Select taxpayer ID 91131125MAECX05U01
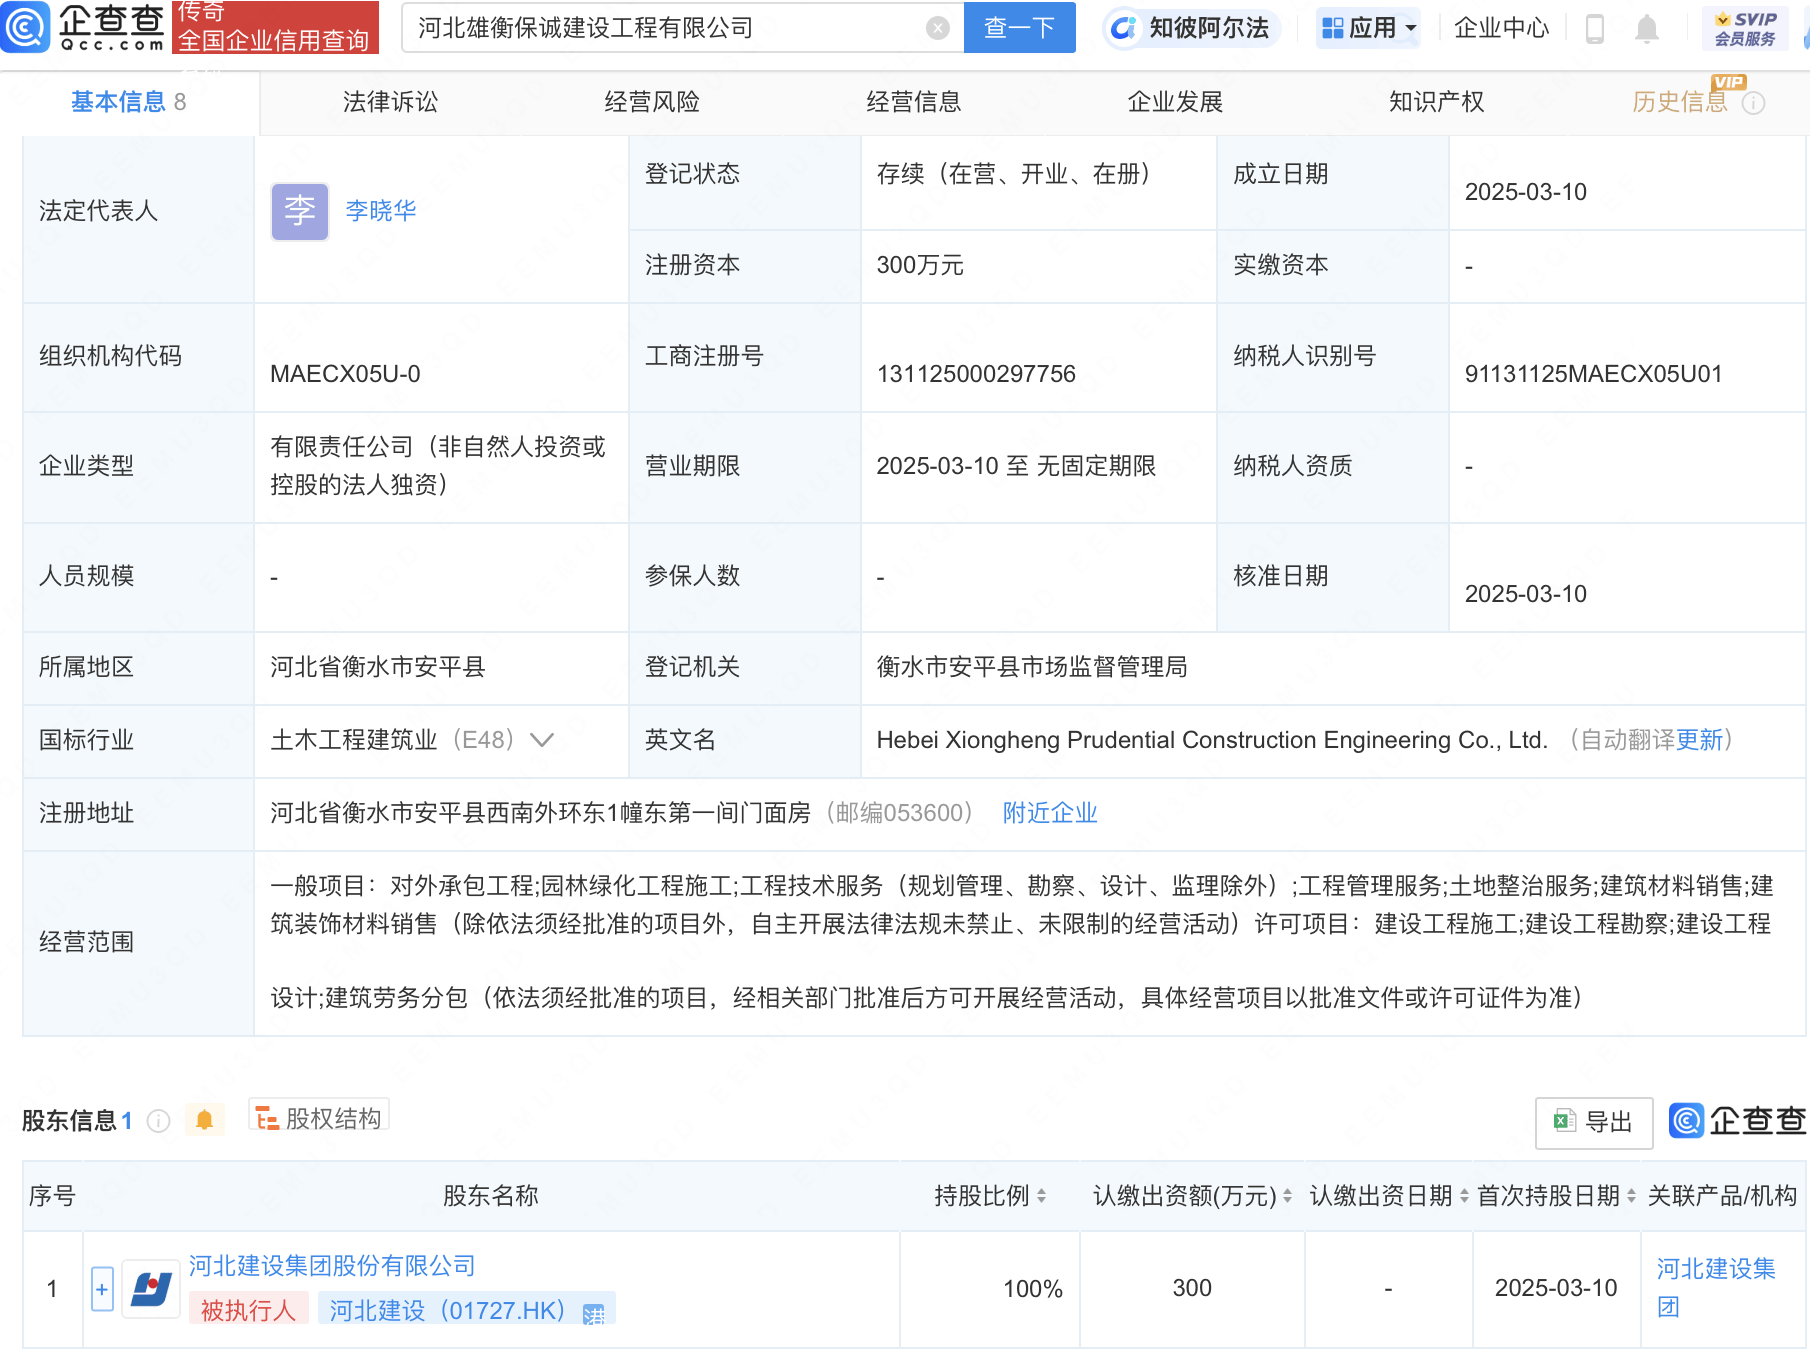1810x1350 pixels. pyautogui.click(x=1594, y=374)
